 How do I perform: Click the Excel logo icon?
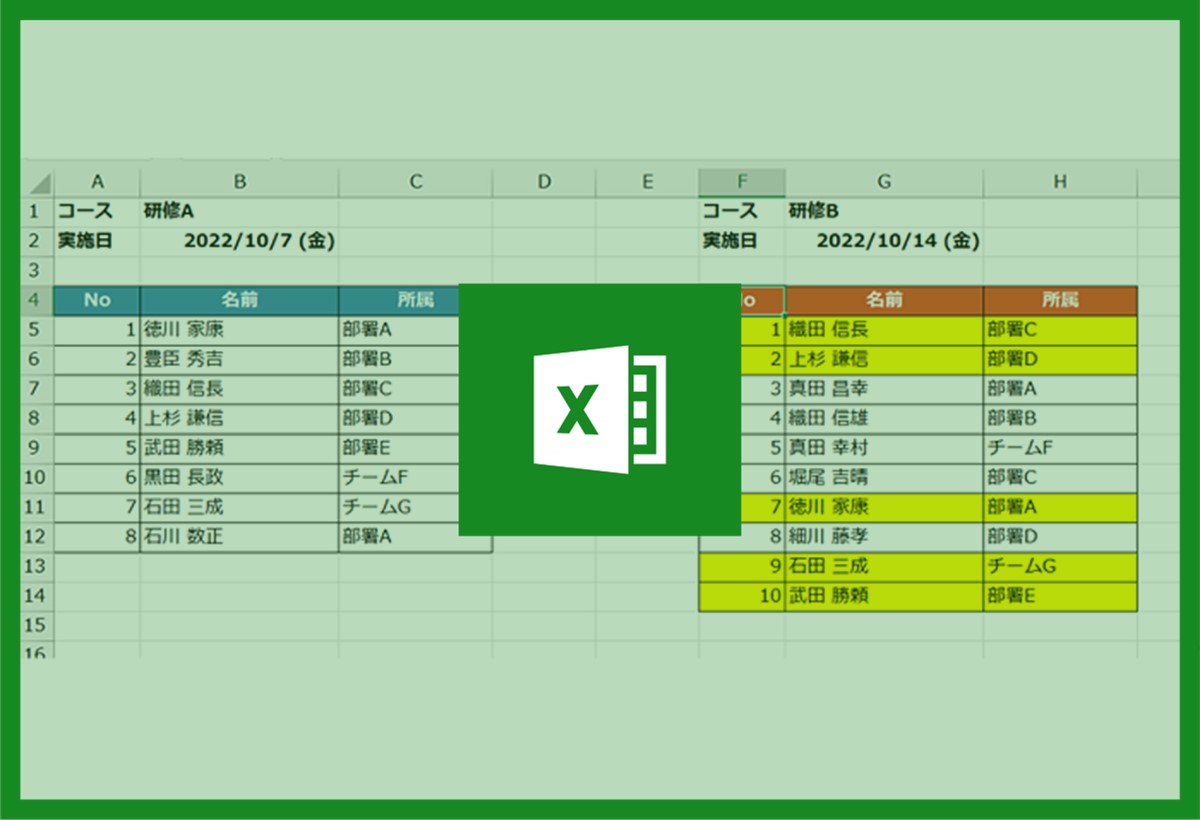[x=599, y=408]
